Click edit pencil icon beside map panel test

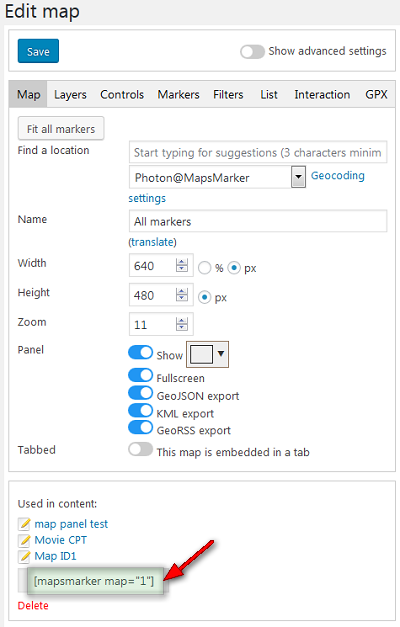coord(24,523)
